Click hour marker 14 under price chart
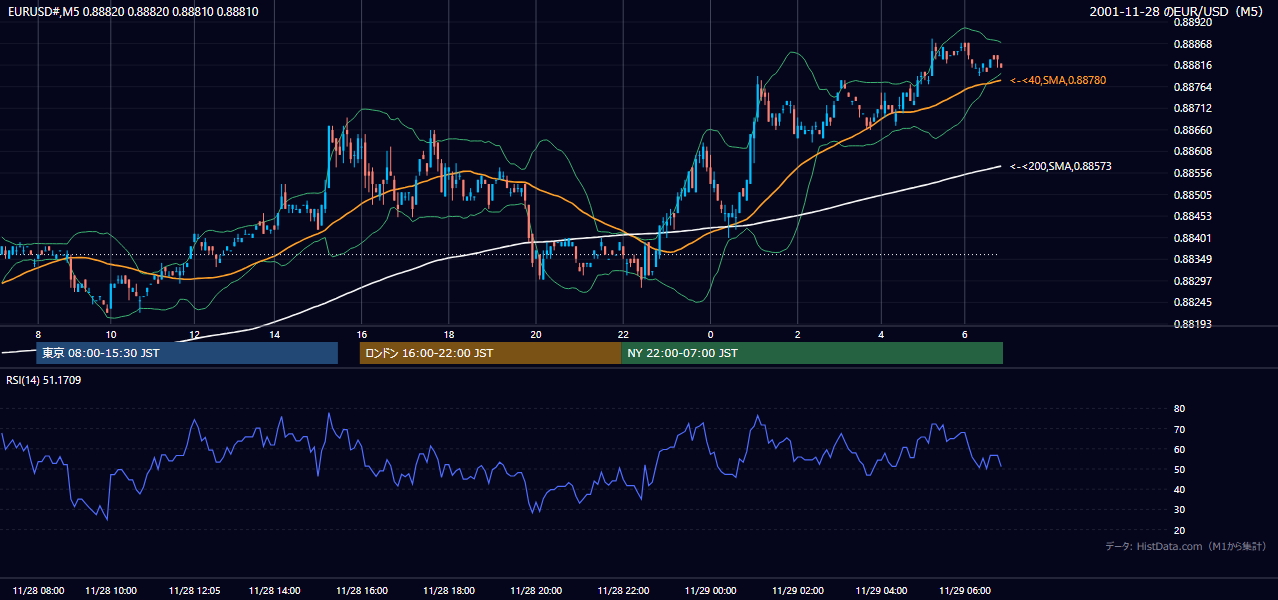This screenshot has width=1278, height=600. point(274,334)
